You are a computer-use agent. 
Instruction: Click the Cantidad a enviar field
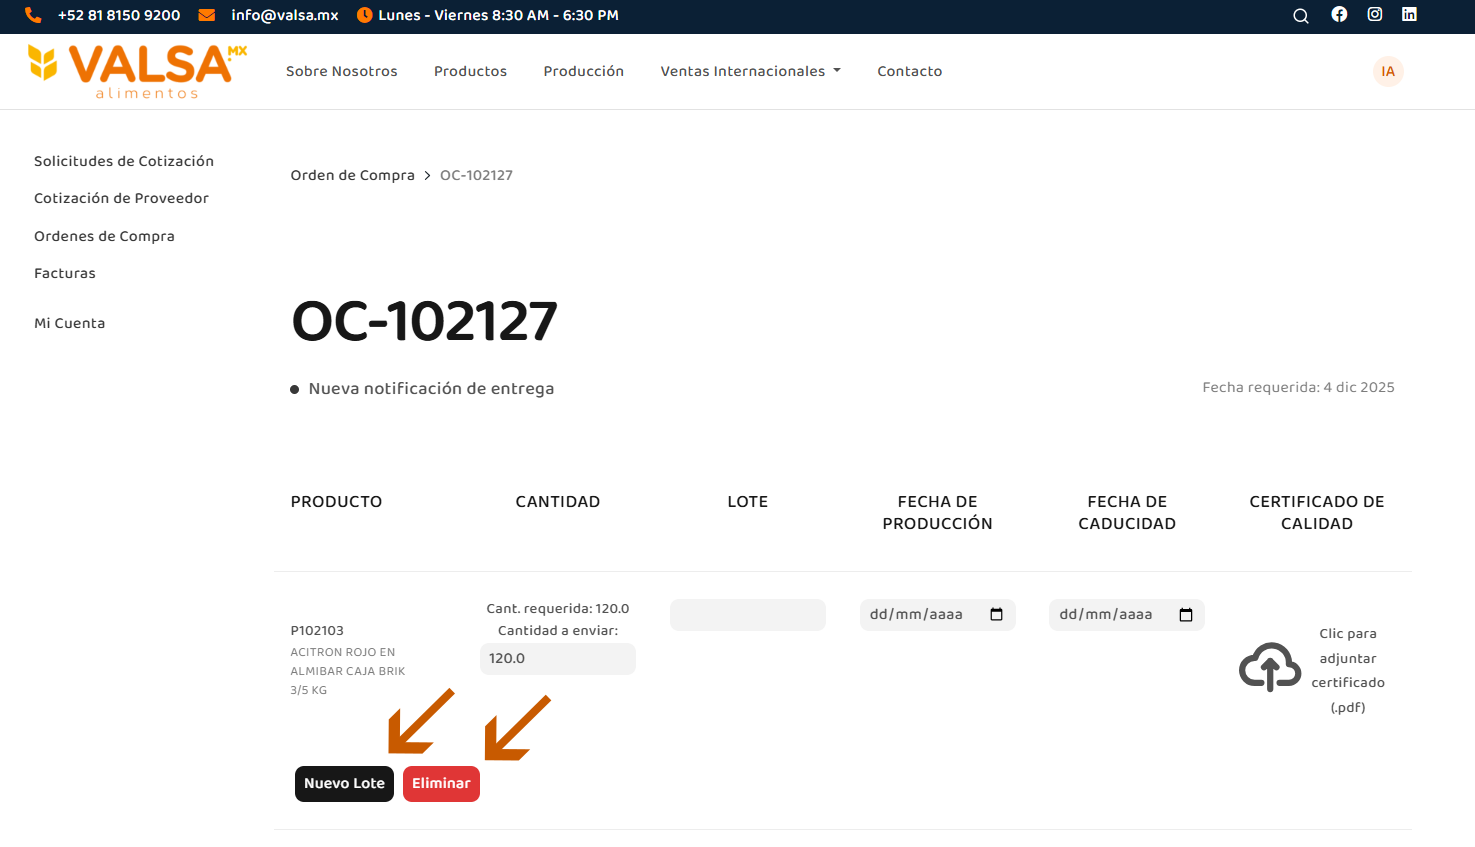(557, 659)
